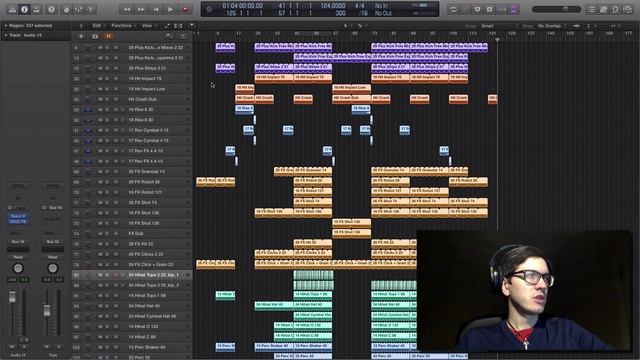640x360 pixels.
Task: Click the Space D plugin slot
Action: 18,216
